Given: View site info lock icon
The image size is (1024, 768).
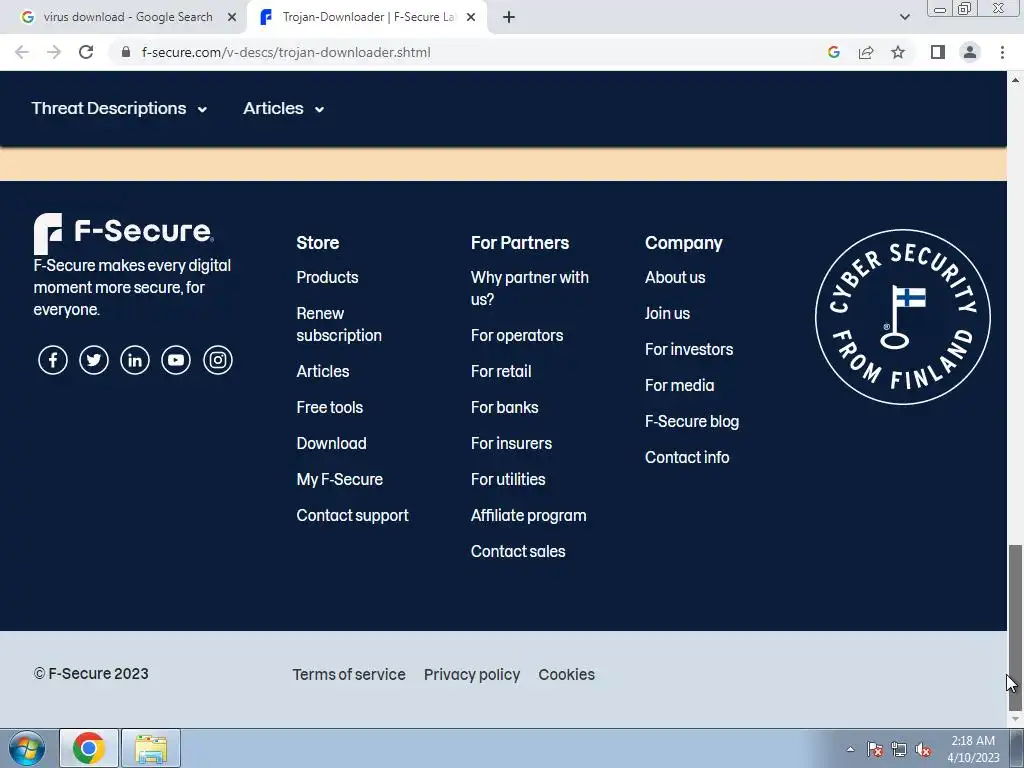Looking at the screenshot, I should (x=126, y=52).
